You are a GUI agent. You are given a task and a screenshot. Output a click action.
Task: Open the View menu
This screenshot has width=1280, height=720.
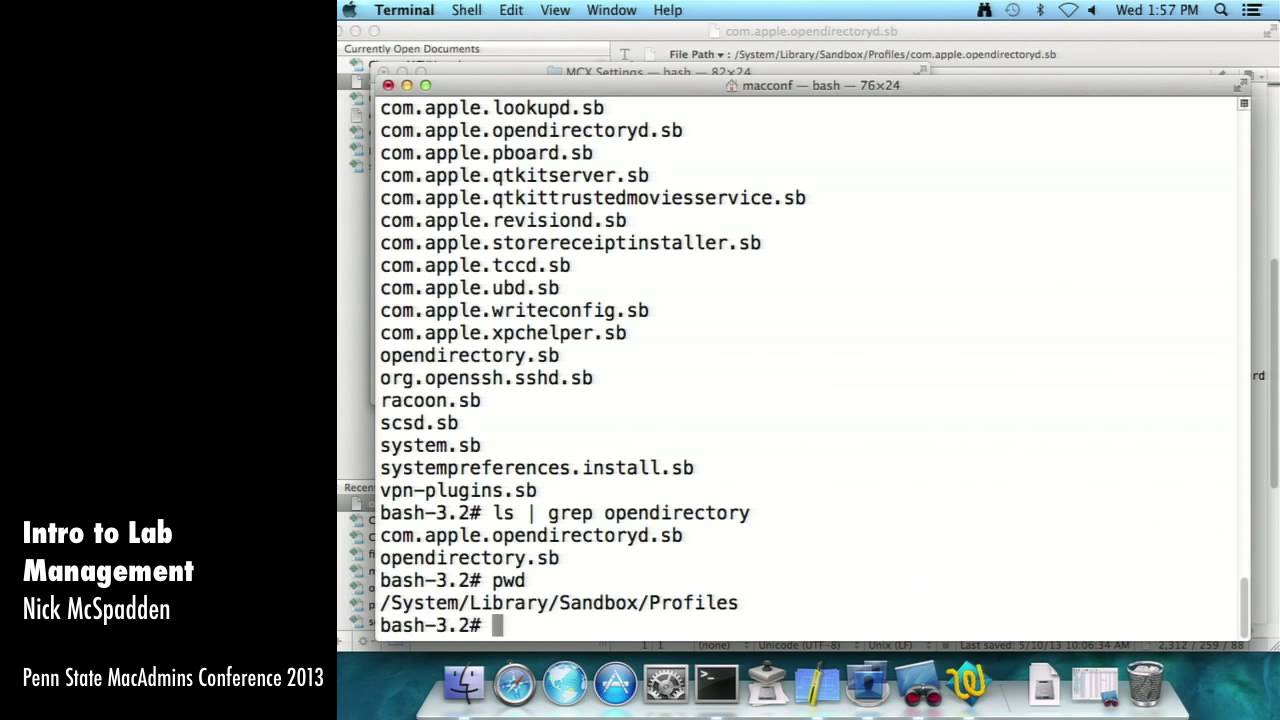click(x=555, y=10)
